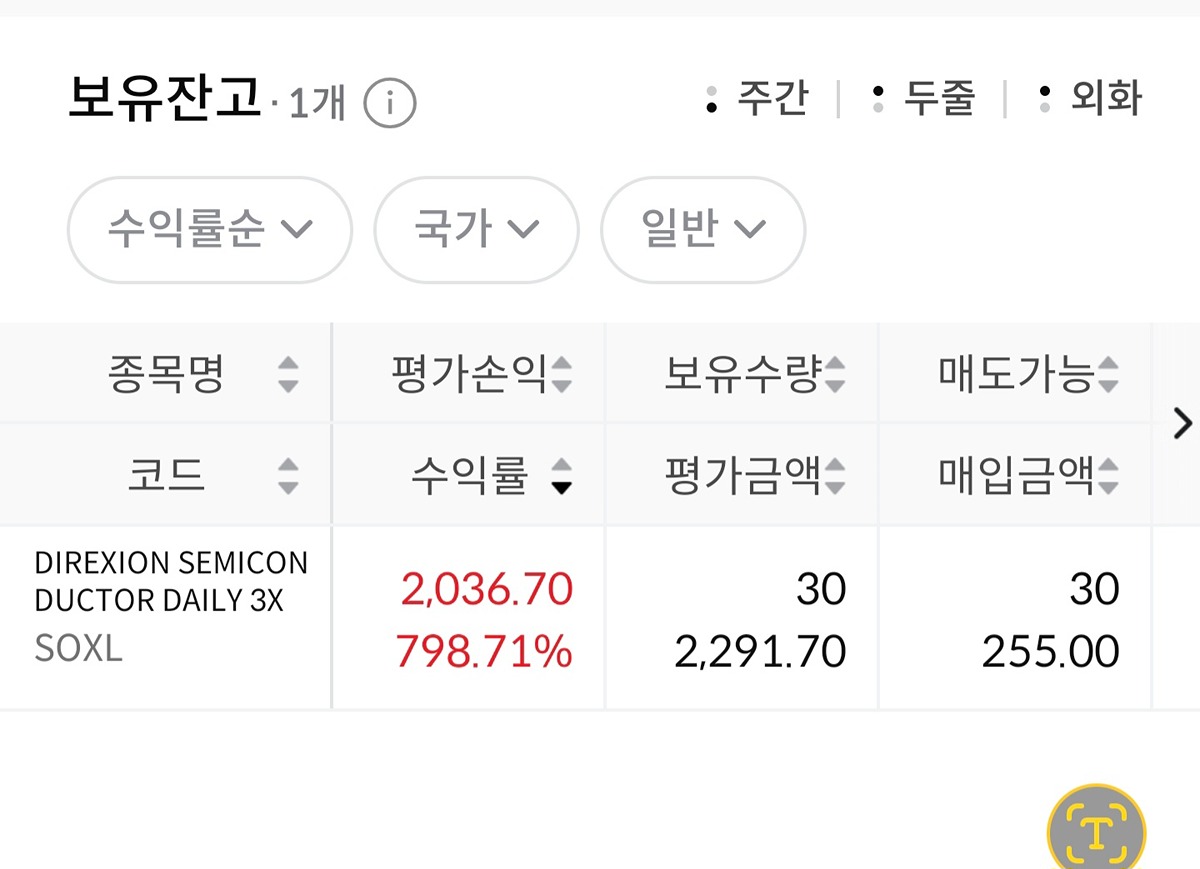Sort by 평가손익 using its sort arrows
The image size is (1200, 869).
(562, 375)
